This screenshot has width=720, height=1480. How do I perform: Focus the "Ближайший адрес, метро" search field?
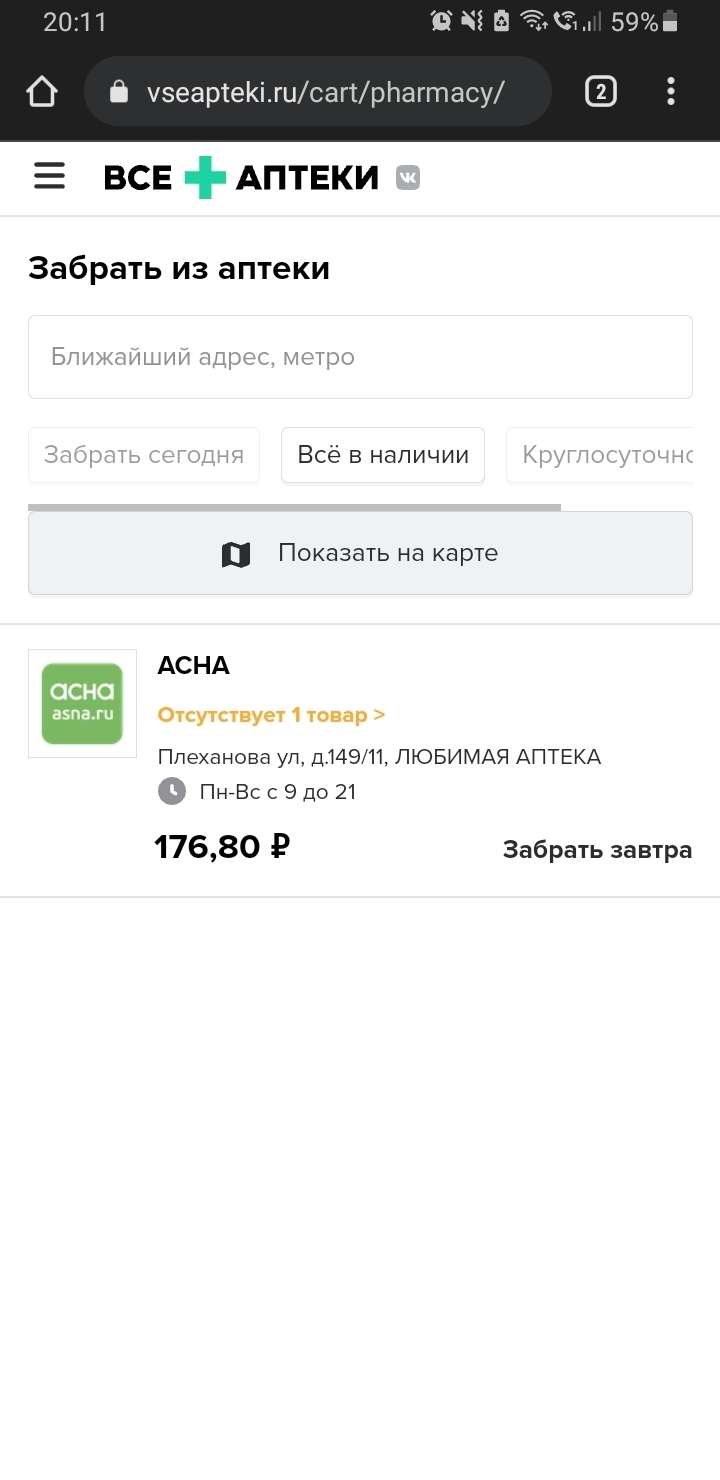click(360, 357)
